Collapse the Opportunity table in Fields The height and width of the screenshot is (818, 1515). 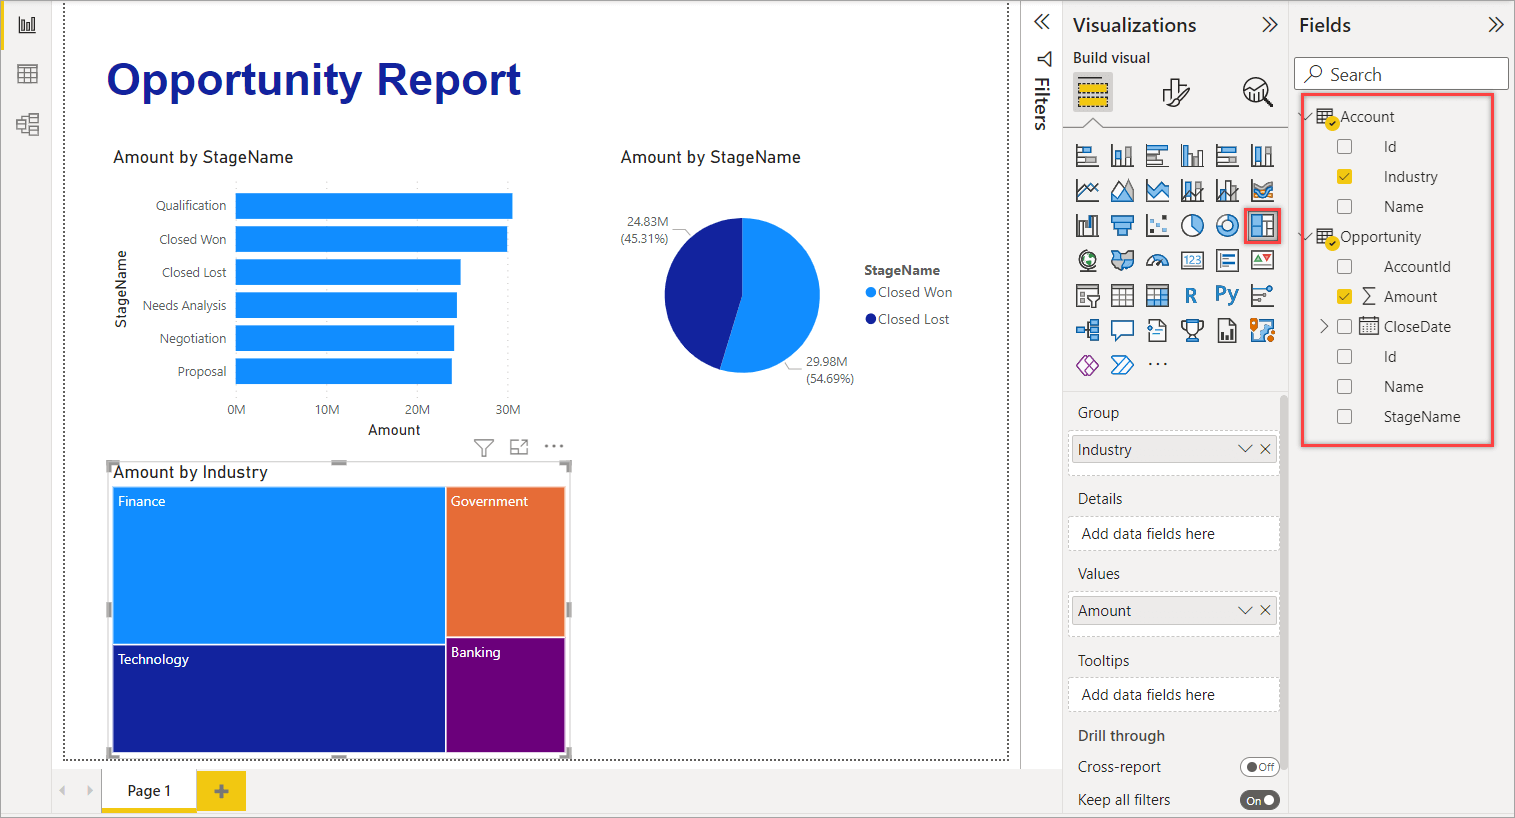pos(1308,237)
